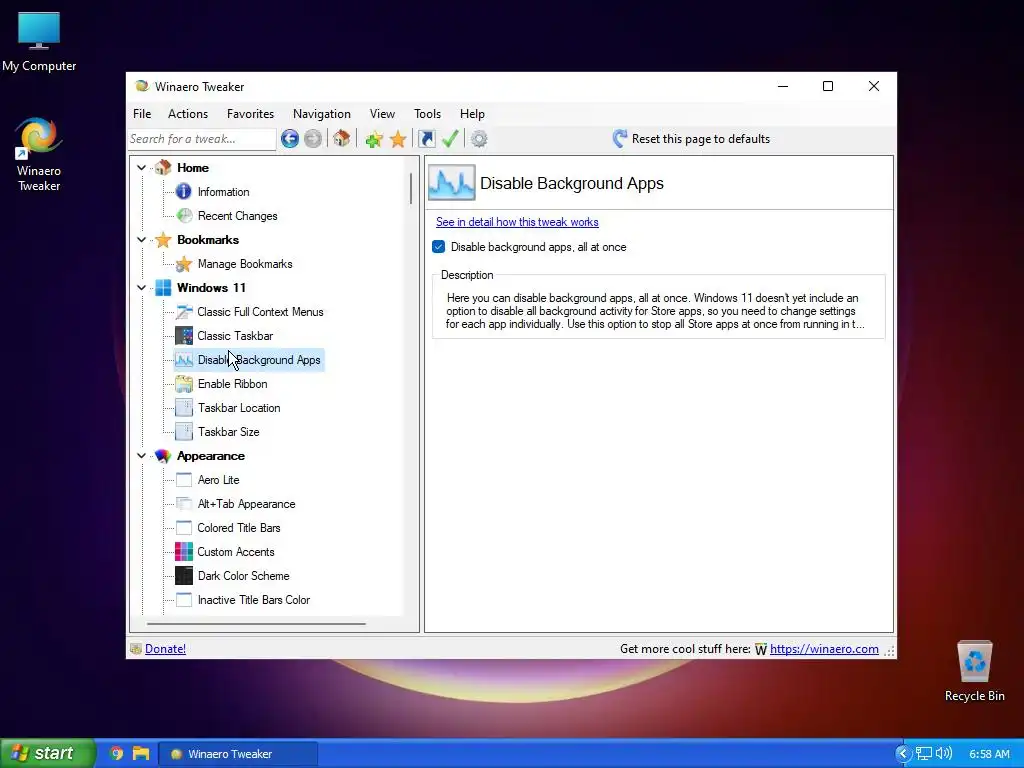This screenshot has width=1024, height=768.
Task: Open settings via the toolbar gear icon
Action: pyautogui.click(x=479, y=139)
